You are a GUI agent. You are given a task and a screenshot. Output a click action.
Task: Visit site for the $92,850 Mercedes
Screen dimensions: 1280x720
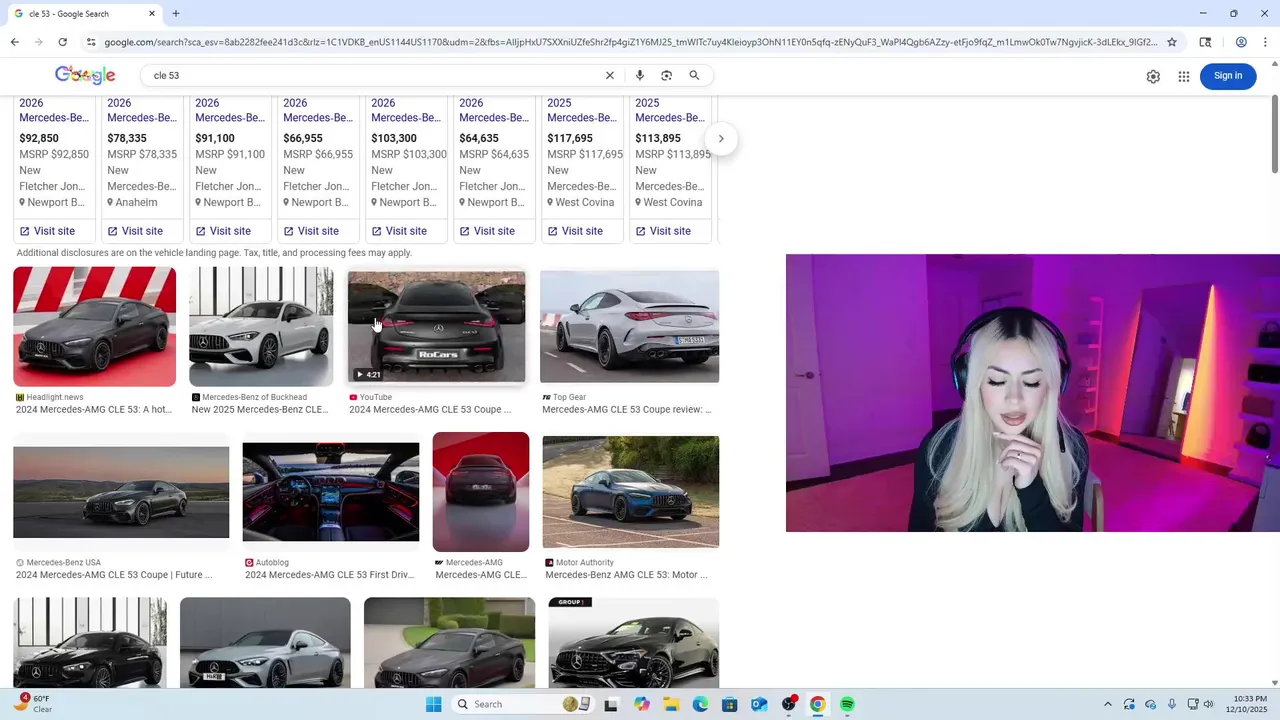47,231
